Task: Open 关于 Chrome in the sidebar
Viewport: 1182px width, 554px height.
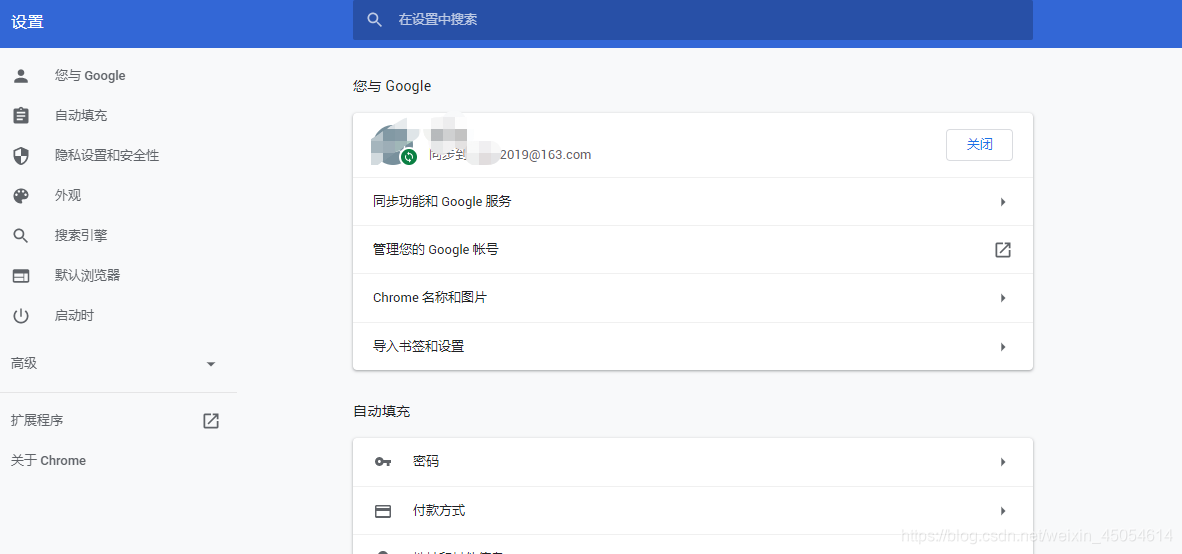Action: (x=48, y=461)
